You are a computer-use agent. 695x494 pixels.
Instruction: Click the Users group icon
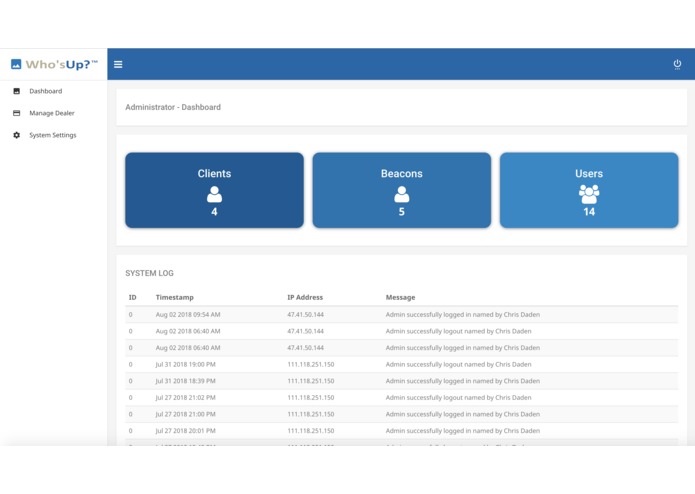(589, 194)
